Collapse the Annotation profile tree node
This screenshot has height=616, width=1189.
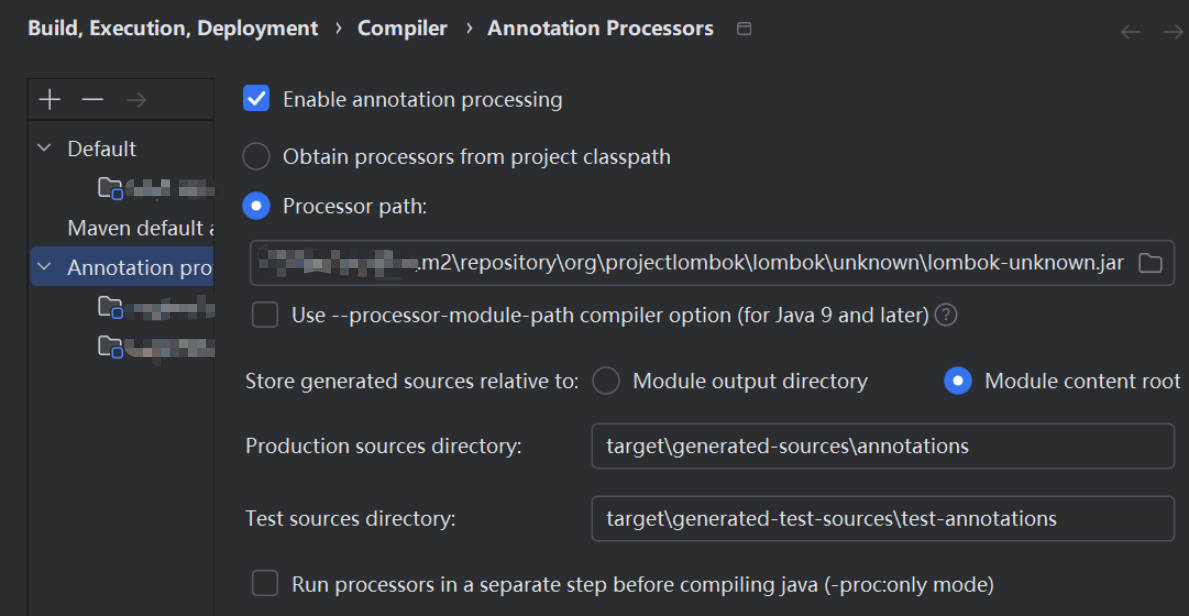44,267
